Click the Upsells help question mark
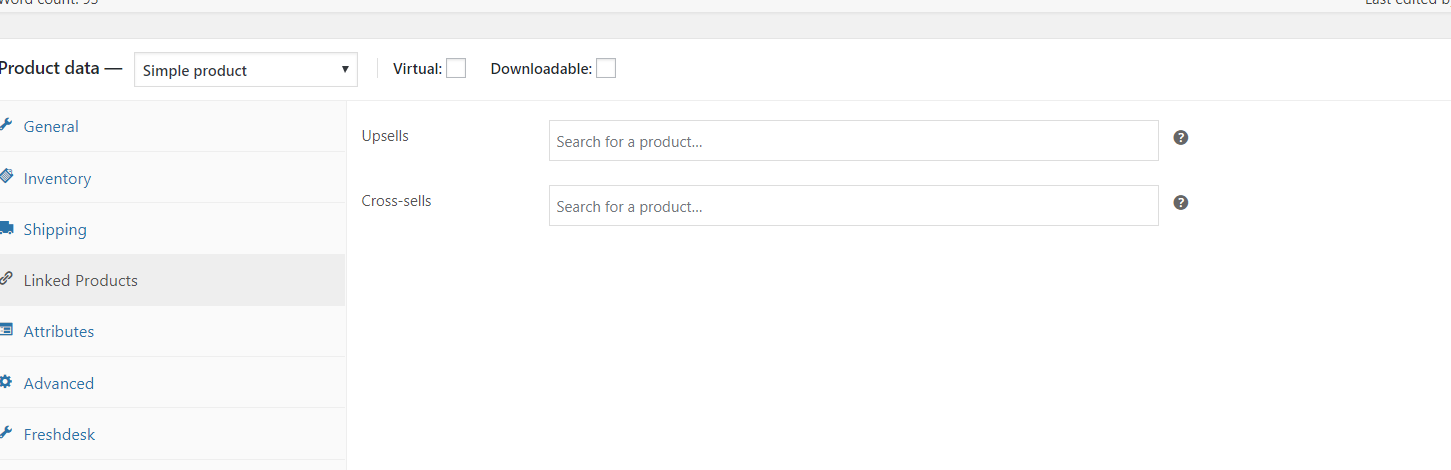1451x470 pixels. point(1181,138)
